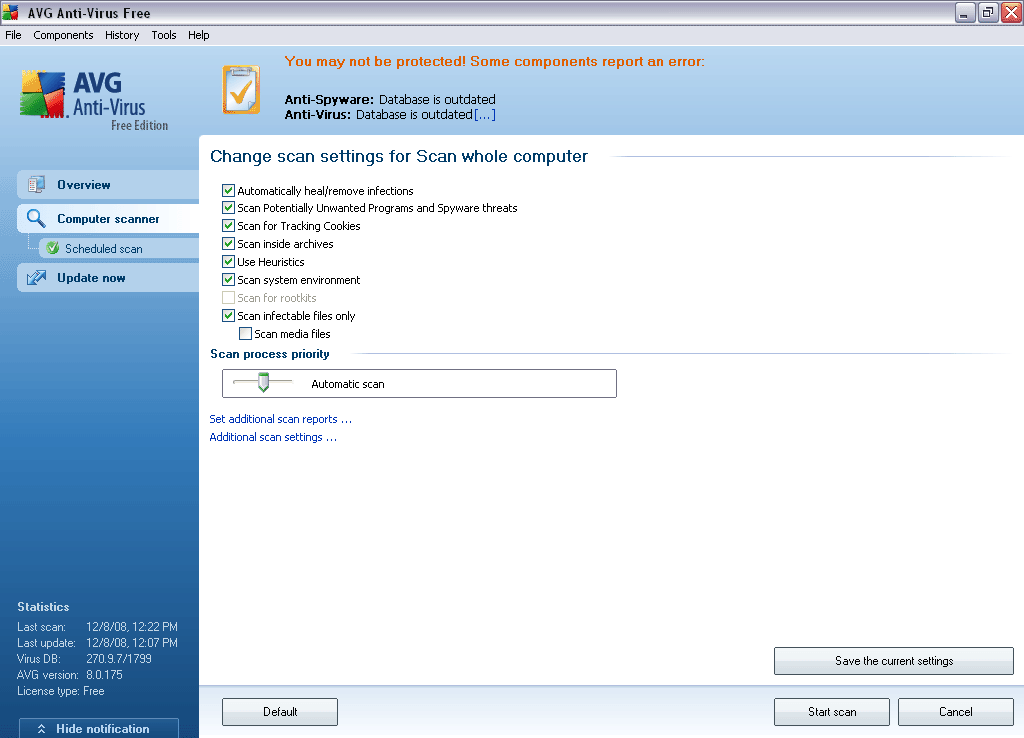Click the Update now arrow icon
The height and width of the screenshot is (738, 1024).
[x=37, y=278]
